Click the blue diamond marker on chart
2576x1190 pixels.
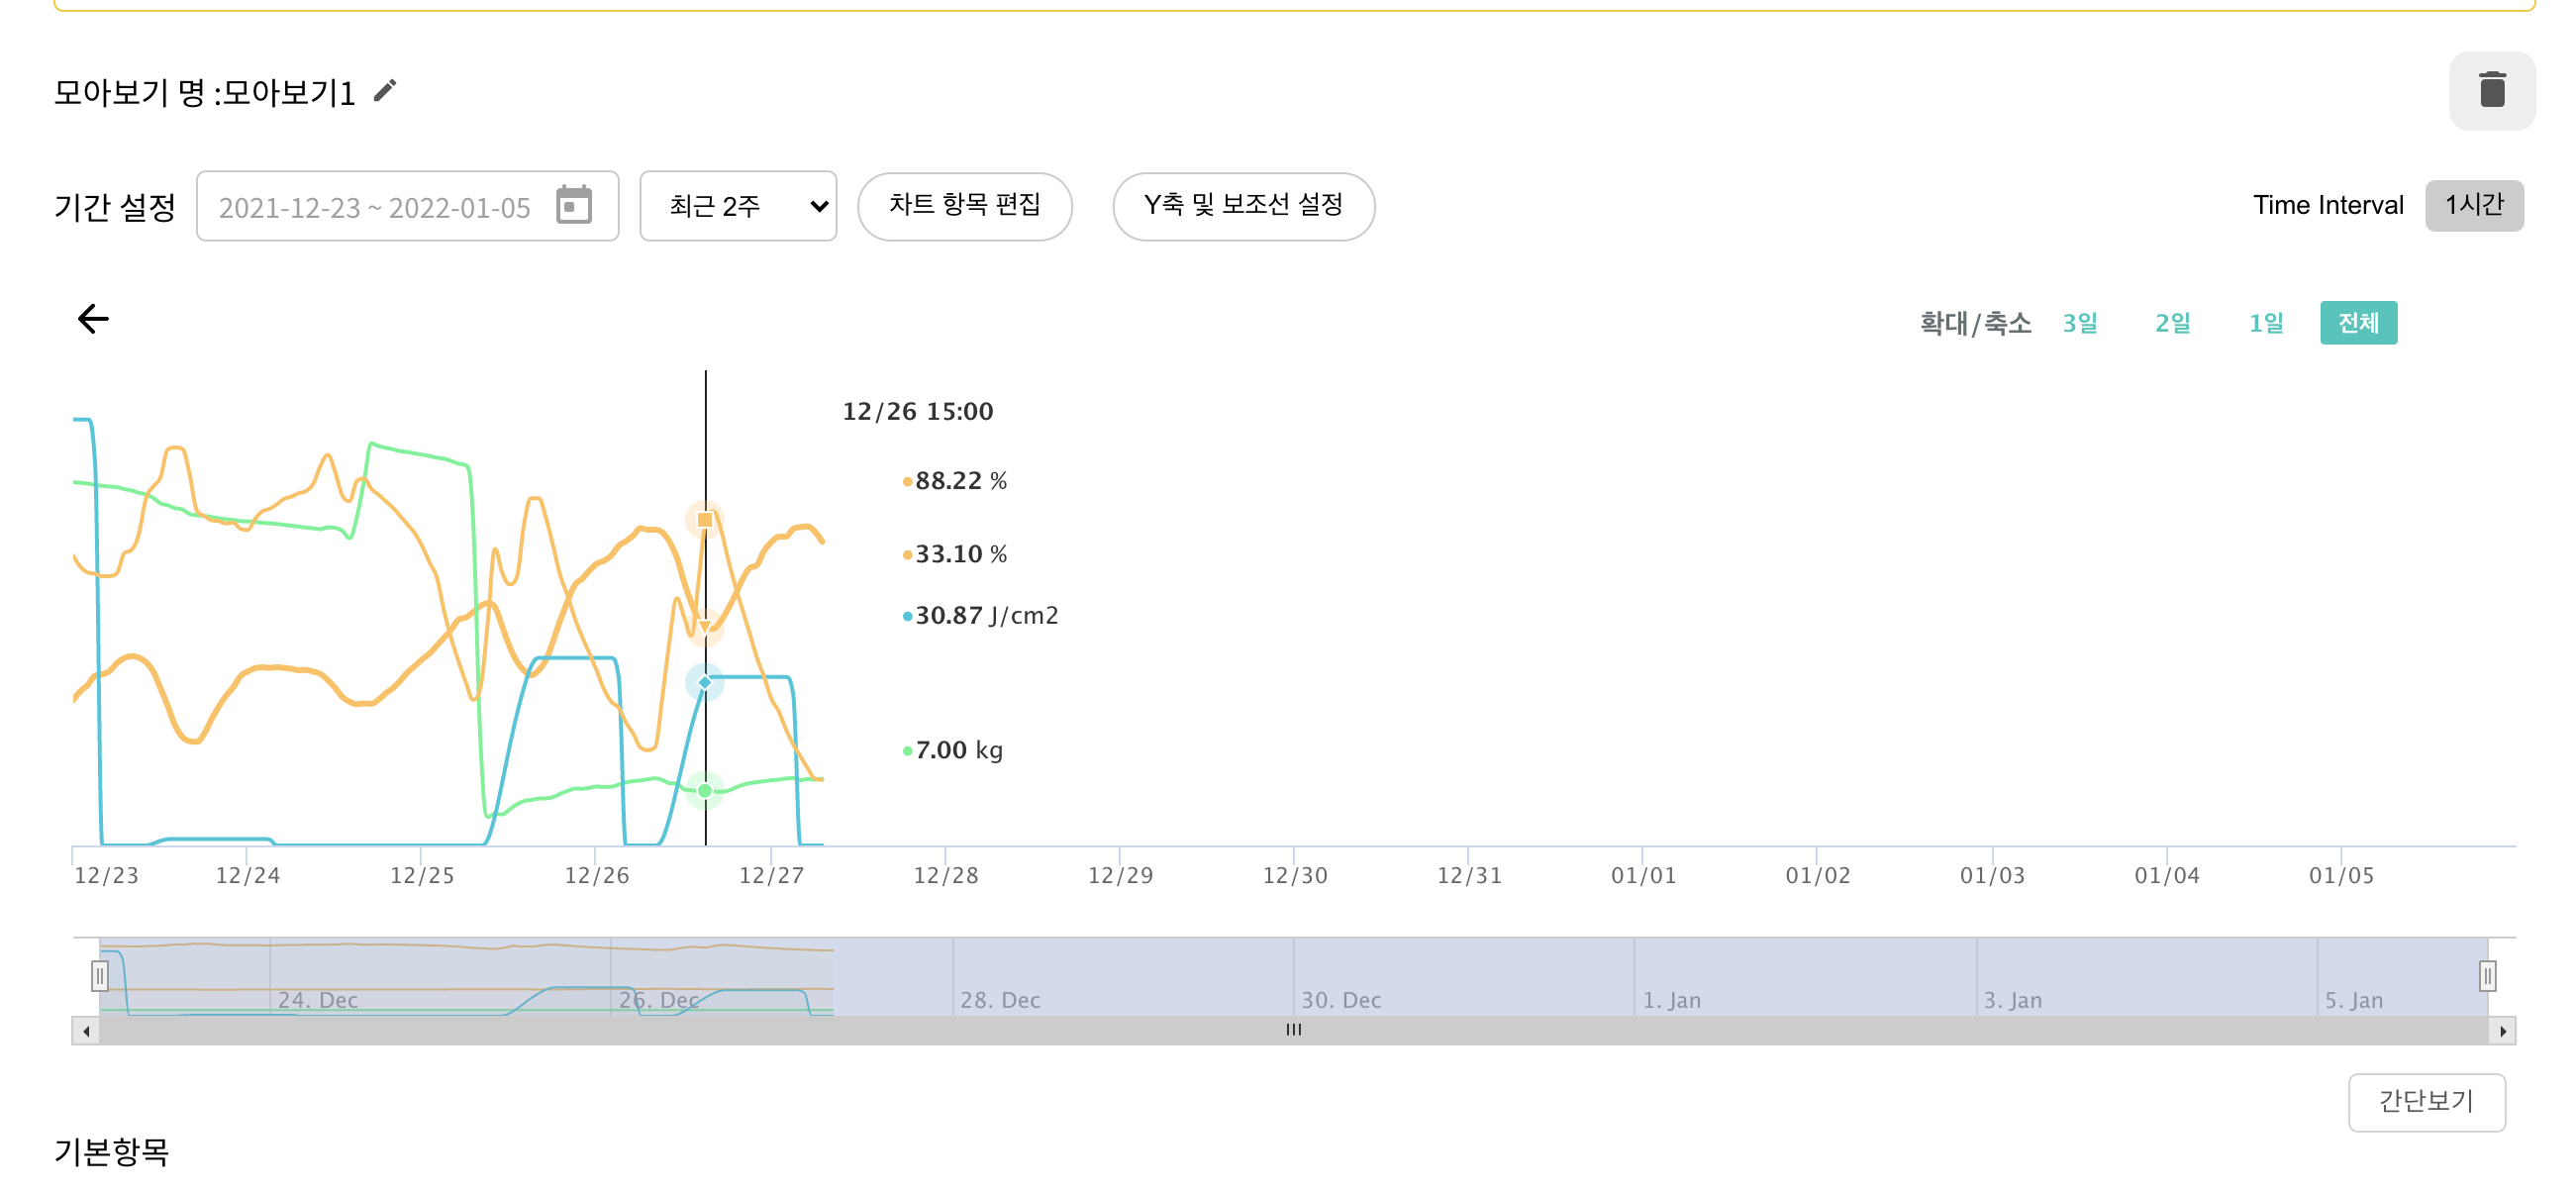pos(705,682)
